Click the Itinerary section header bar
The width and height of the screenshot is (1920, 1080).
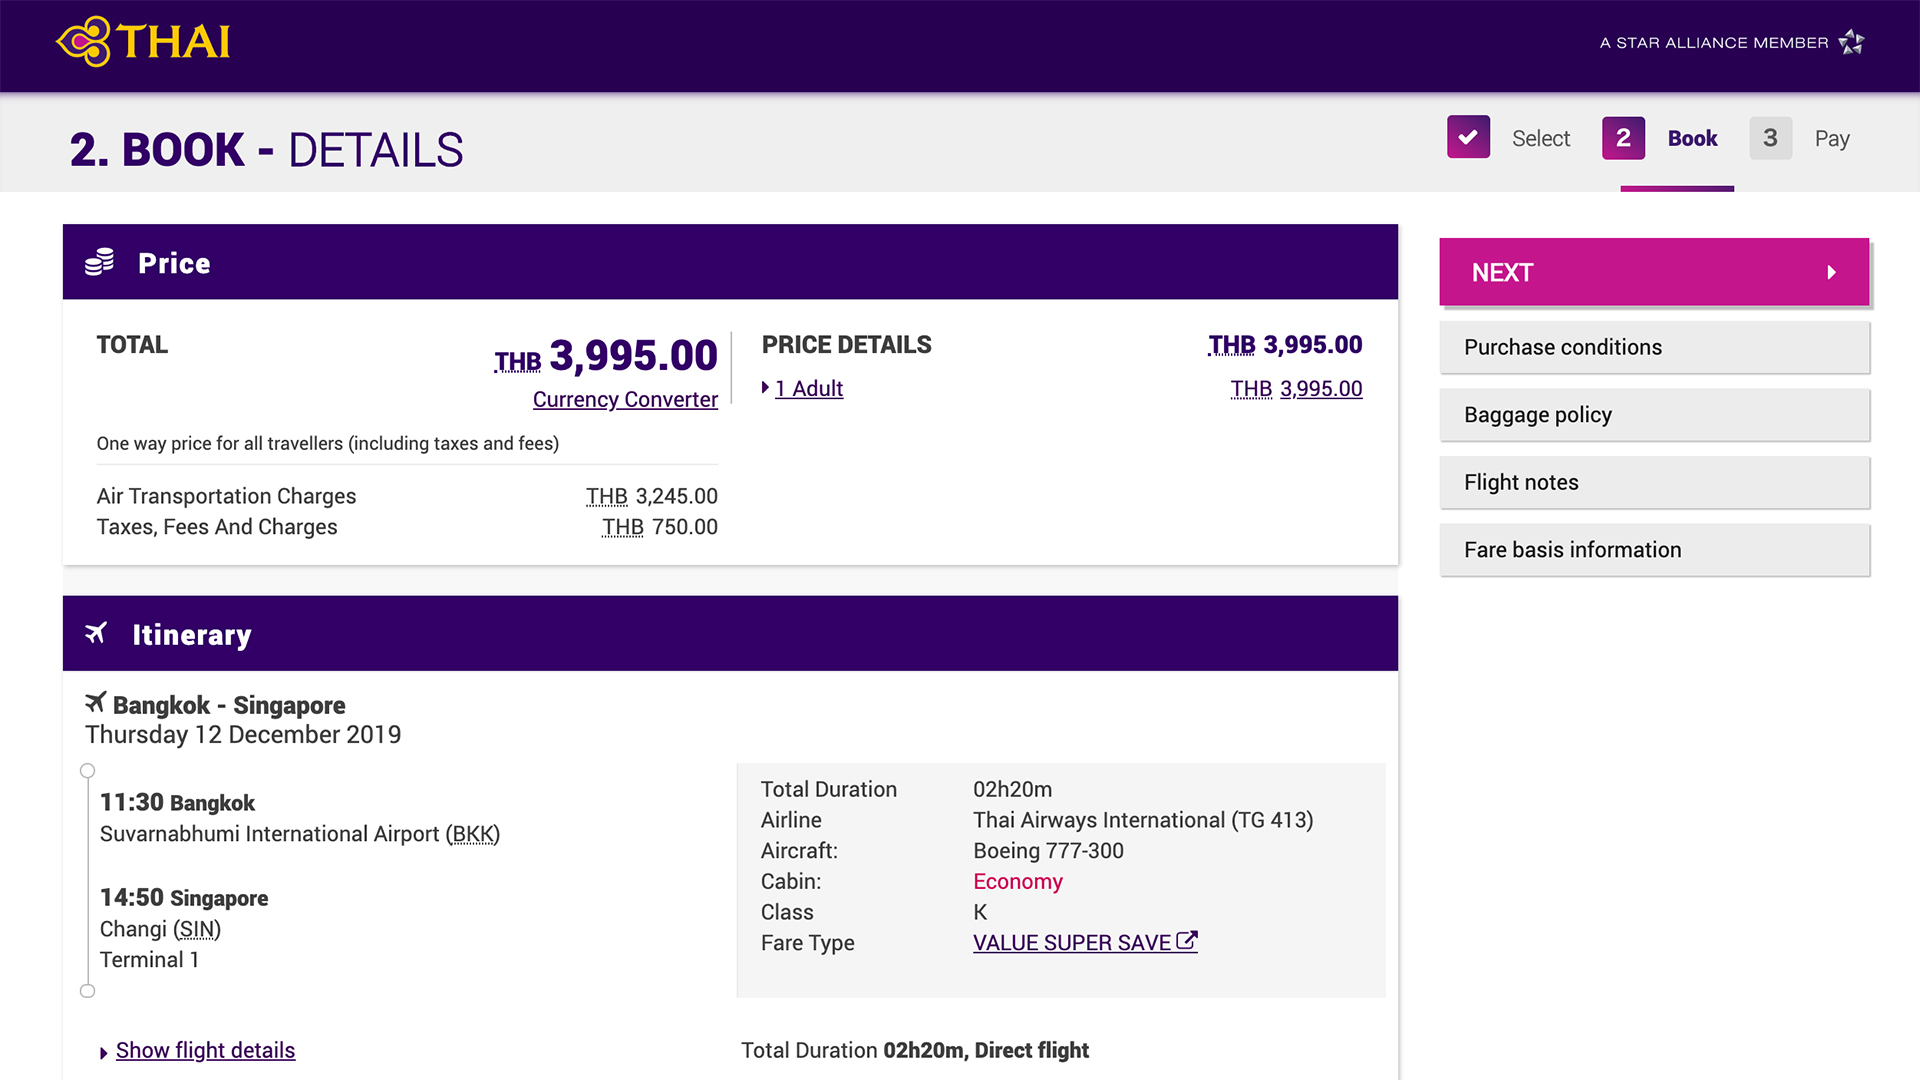tap(730, 633)
